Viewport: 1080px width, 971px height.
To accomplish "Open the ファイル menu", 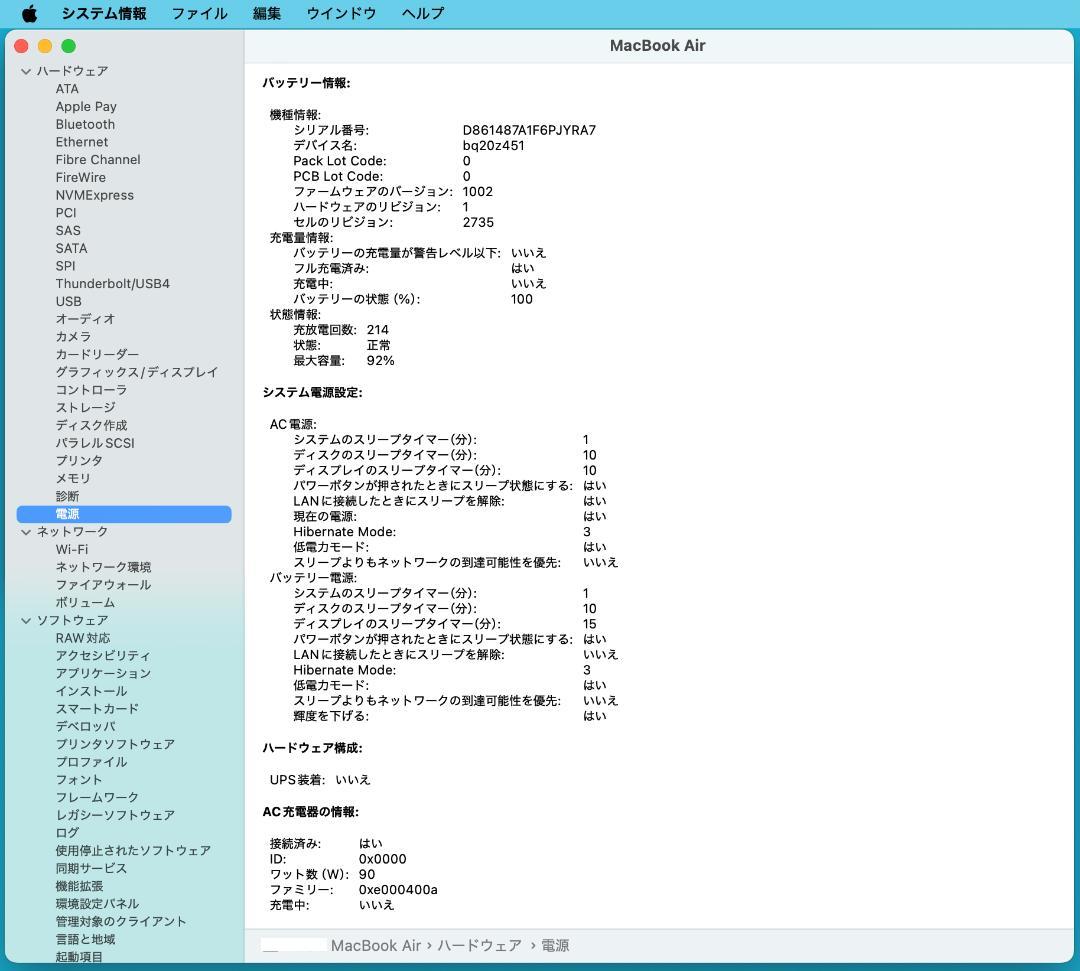I will [x=199, y=13].
